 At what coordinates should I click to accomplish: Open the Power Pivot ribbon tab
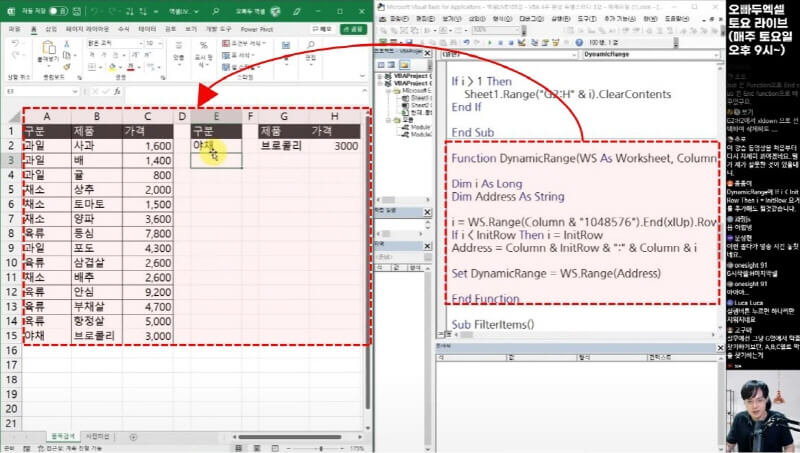(255, 30)
